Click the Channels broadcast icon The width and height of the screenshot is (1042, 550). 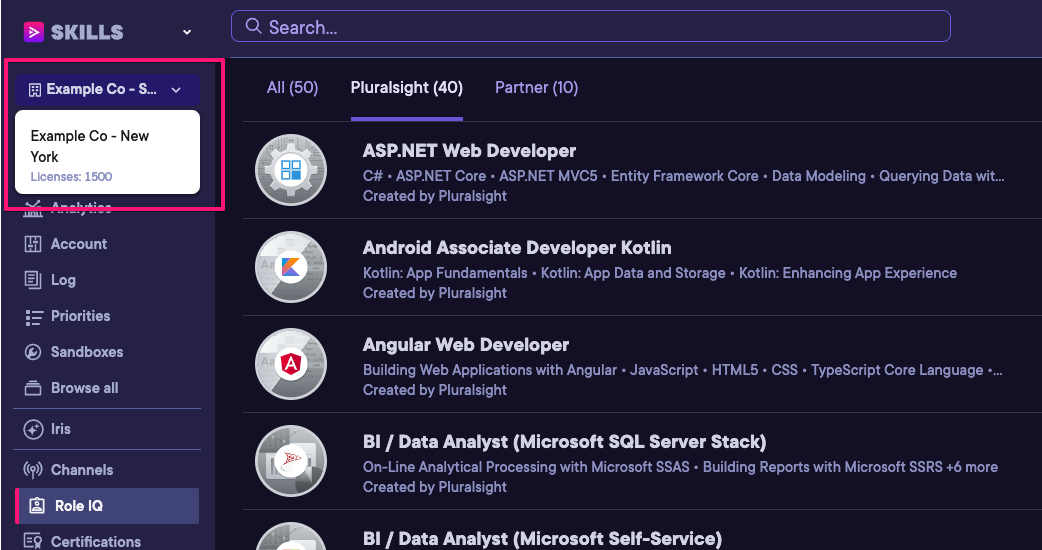33,470
